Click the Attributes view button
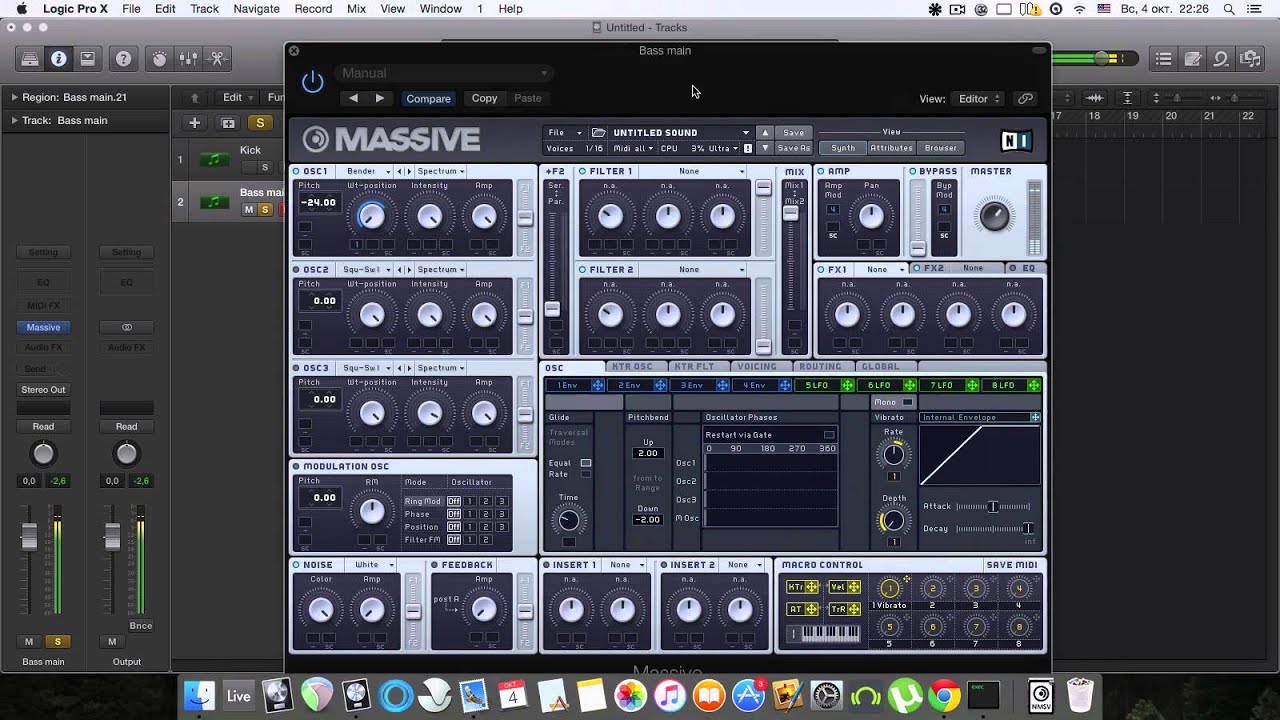The height and width of the screenshot is (720, 1280). point(891,148)
